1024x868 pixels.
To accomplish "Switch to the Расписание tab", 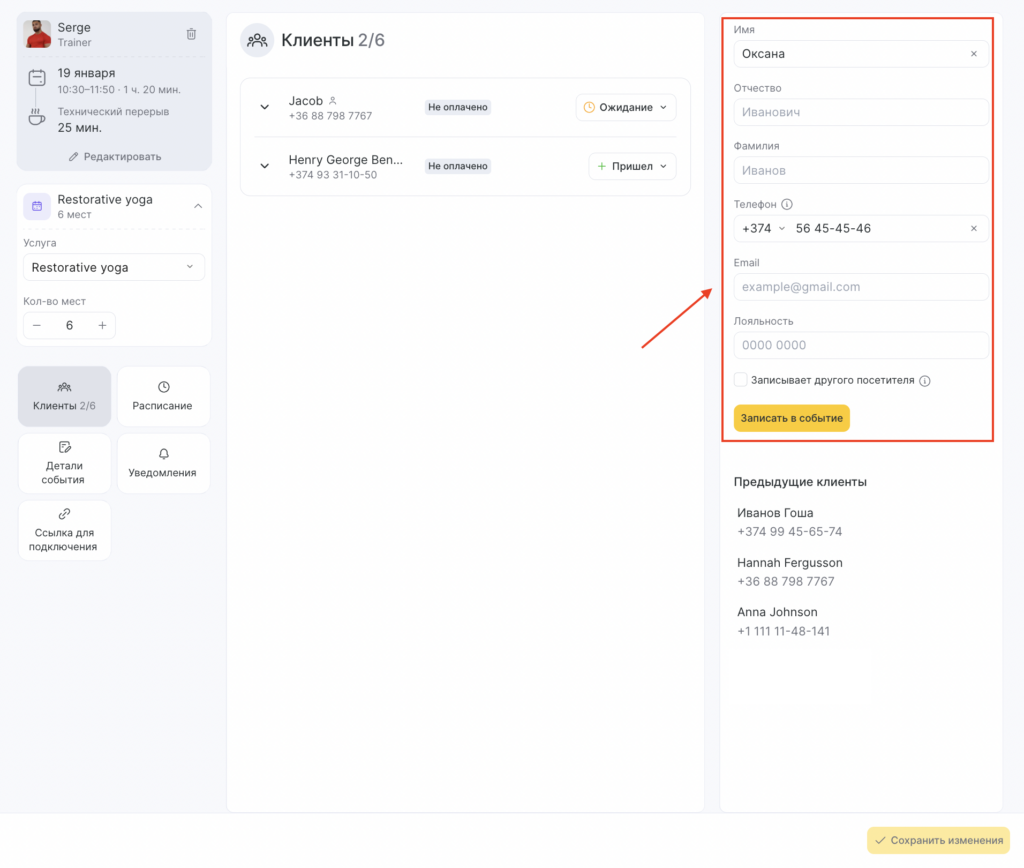I will 163,396.
